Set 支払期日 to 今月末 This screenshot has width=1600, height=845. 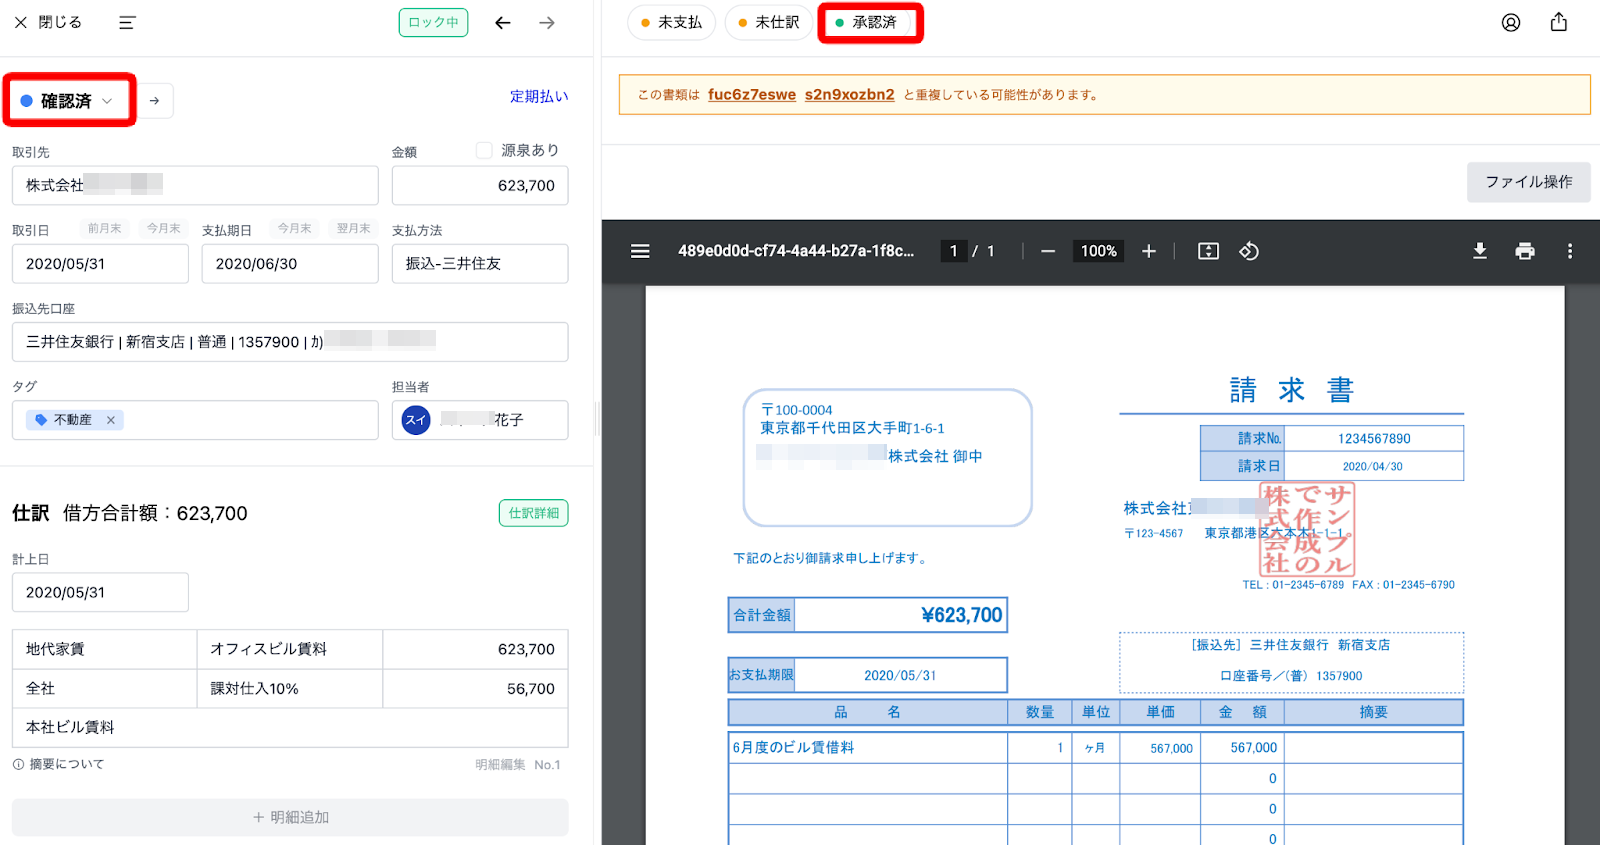pyautogui.click(x=295, y=228)
